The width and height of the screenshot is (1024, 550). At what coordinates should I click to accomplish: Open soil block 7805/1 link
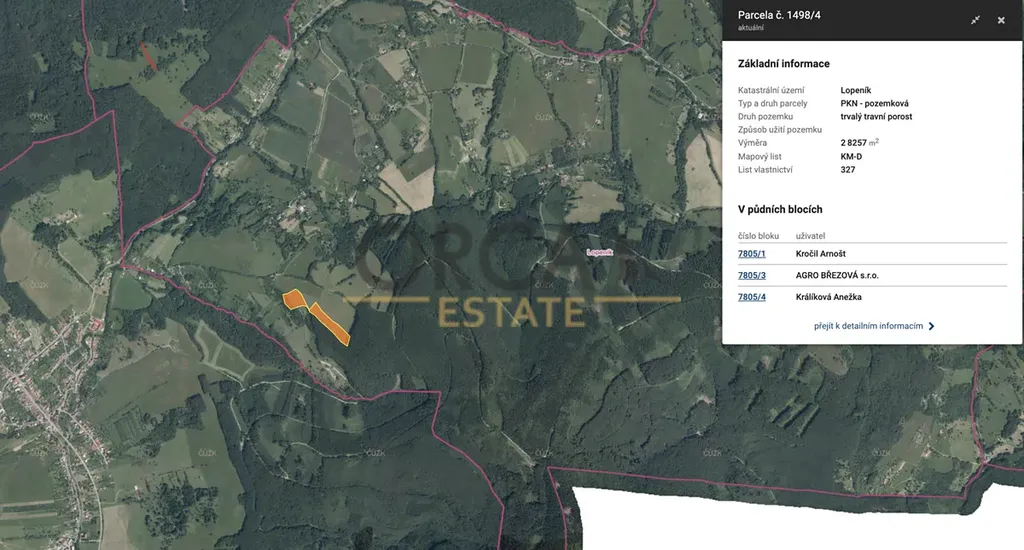click(x=751, y=254)
